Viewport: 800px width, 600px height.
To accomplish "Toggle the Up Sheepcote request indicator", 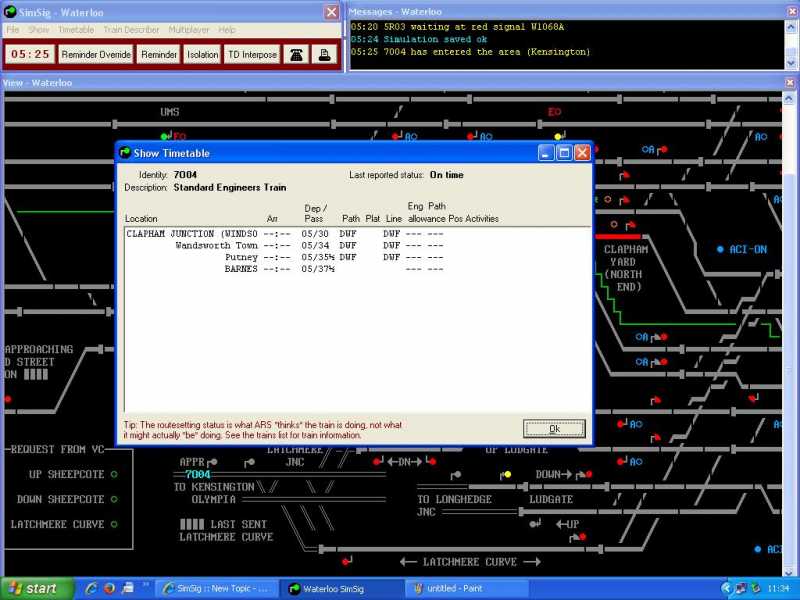I will pos(114,474).
